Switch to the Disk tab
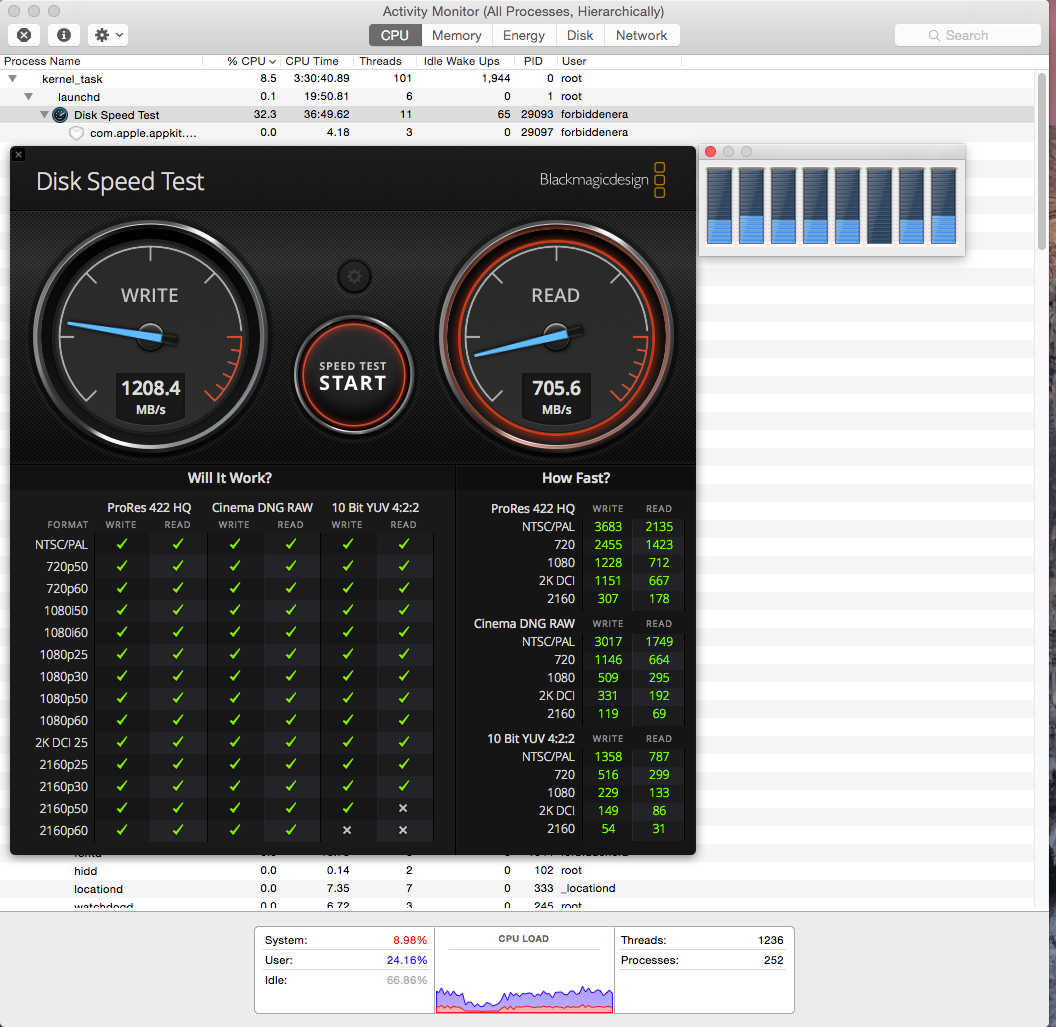 pyautogui.click(x=580, y=35)
